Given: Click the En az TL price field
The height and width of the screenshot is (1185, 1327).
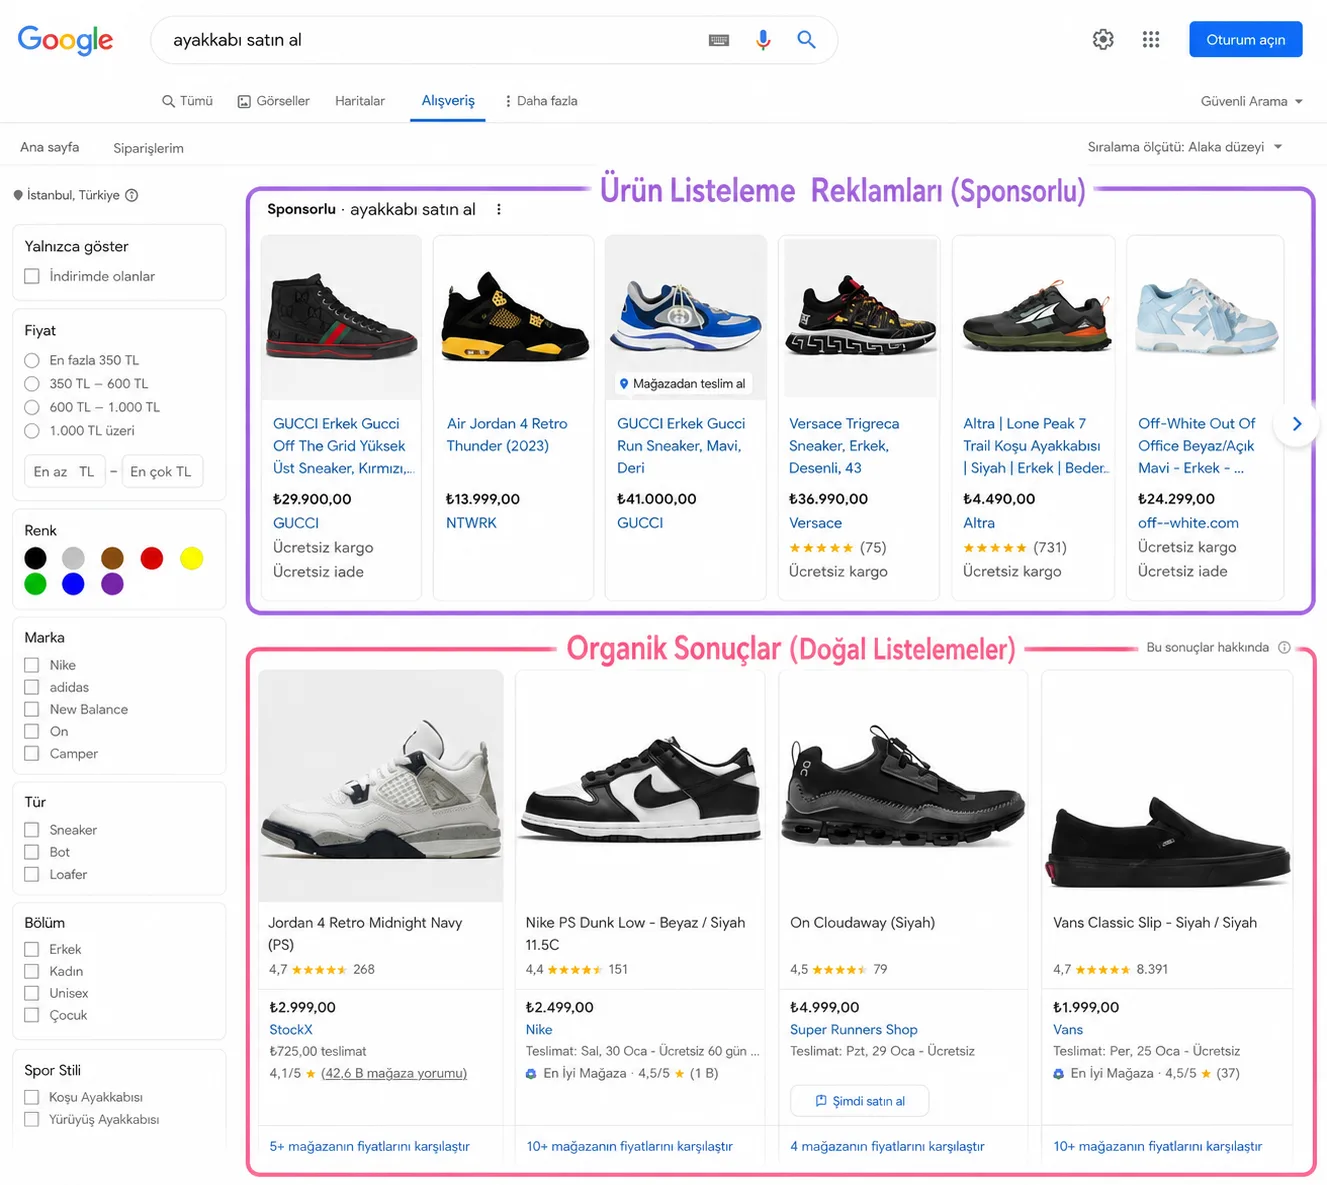Looking at the screenshot, I should 64,471.
